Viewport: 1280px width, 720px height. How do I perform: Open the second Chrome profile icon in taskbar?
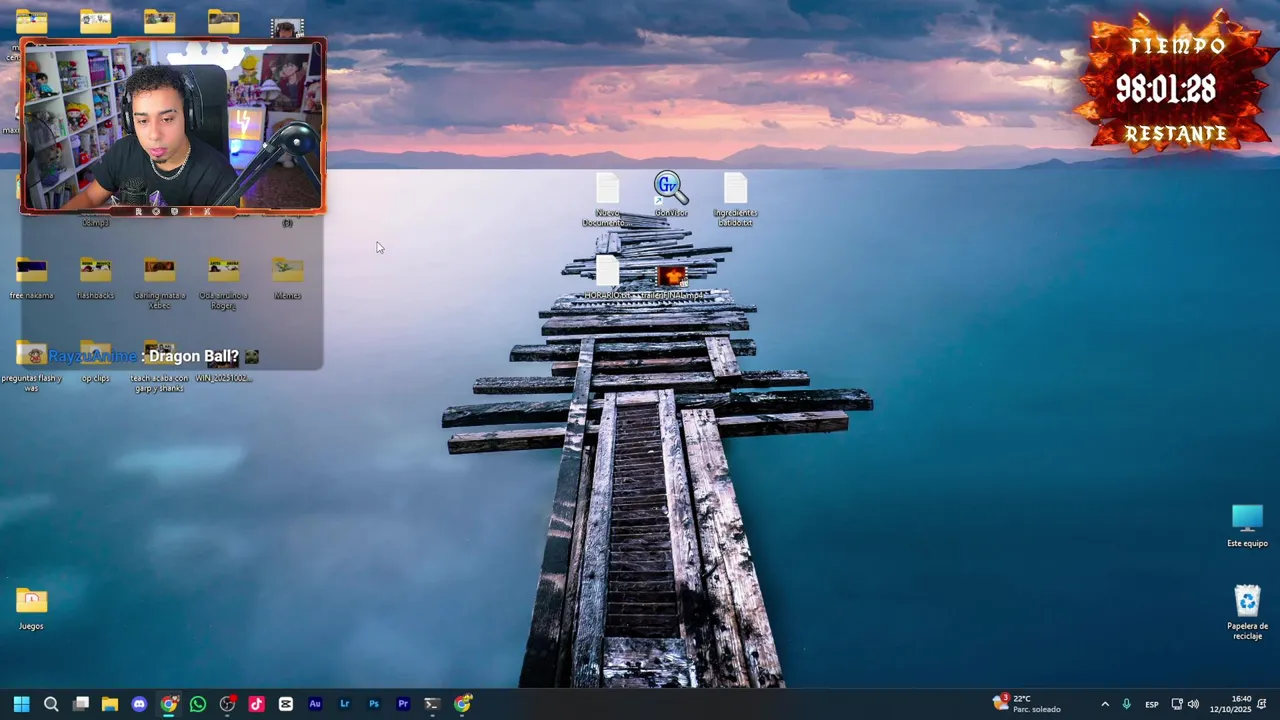(x=462, y=704)
